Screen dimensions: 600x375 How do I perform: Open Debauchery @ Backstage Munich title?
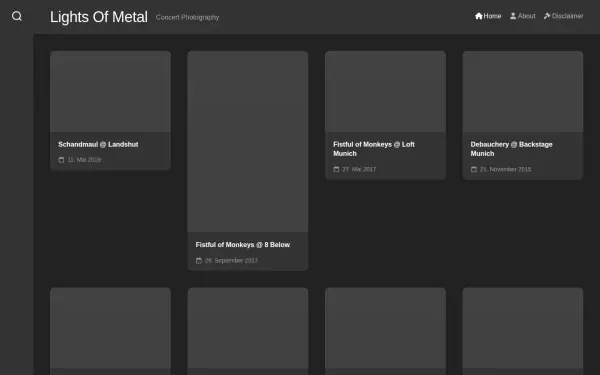(x=512, y=149)
